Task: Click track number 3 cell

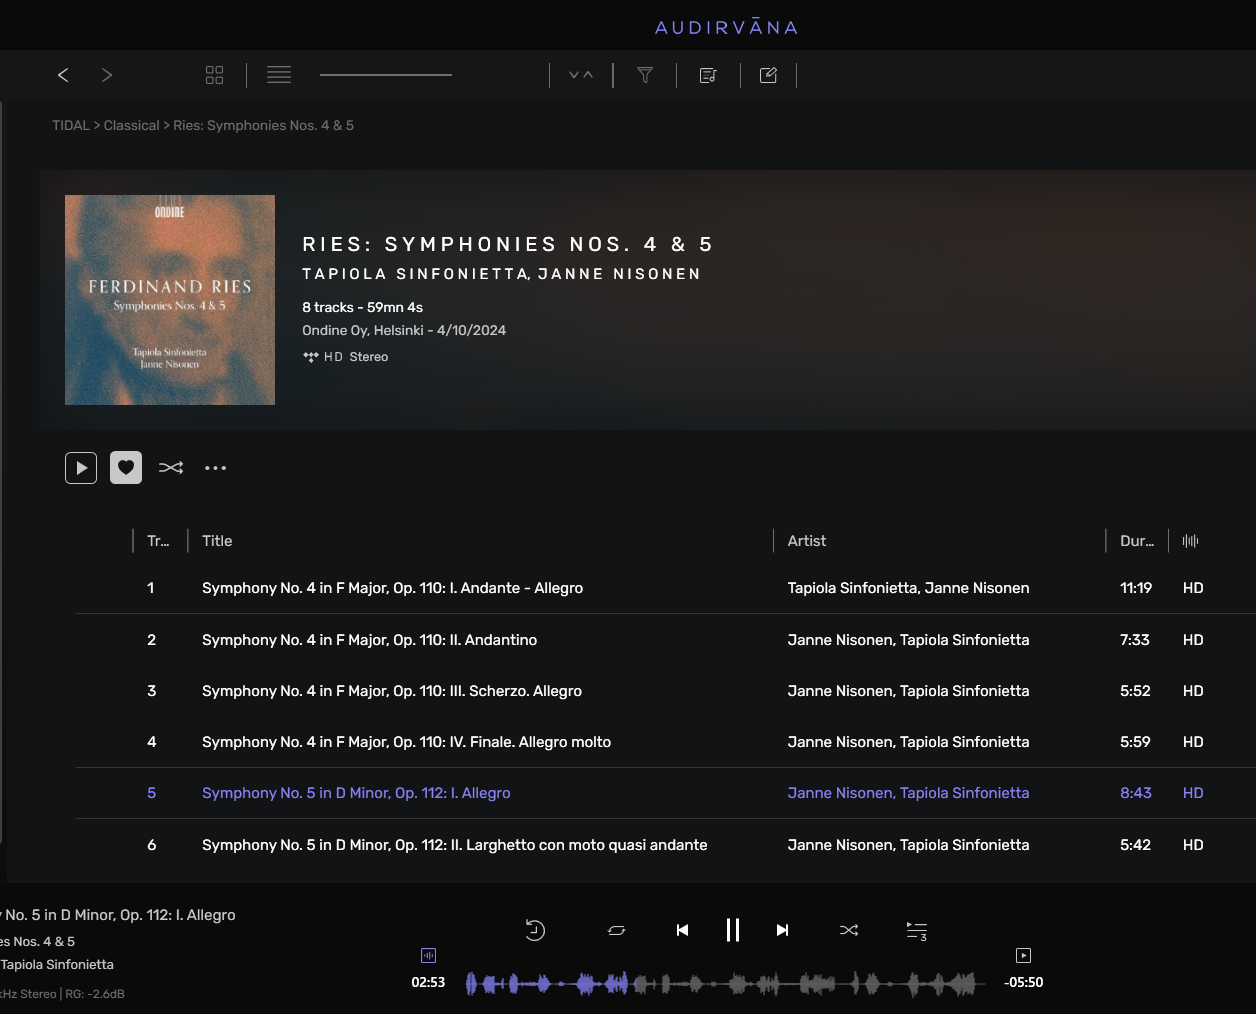Action: coord(152,691)
